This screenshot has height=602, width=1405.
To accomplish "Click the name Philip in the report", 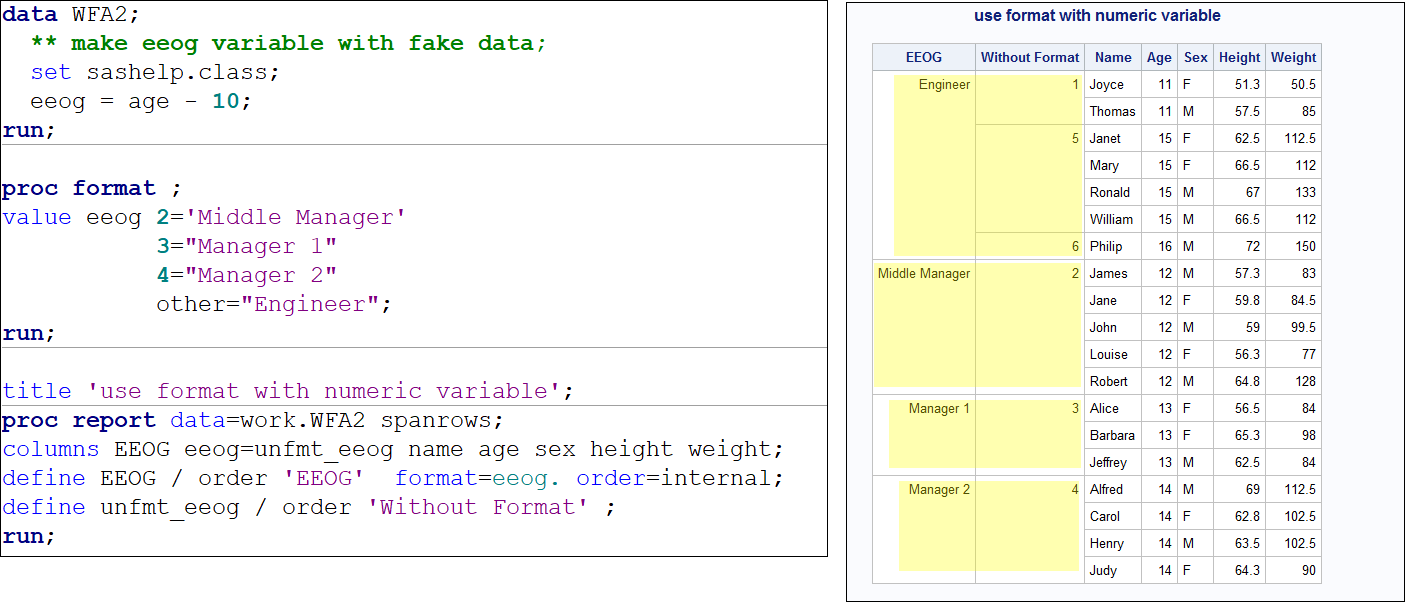I will coord(1106,247).
